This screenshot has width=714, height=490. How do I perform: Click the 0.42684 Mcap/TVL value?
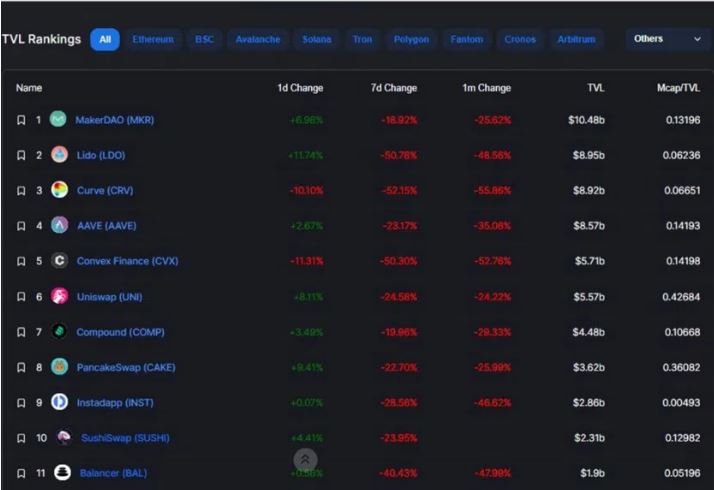681,297
